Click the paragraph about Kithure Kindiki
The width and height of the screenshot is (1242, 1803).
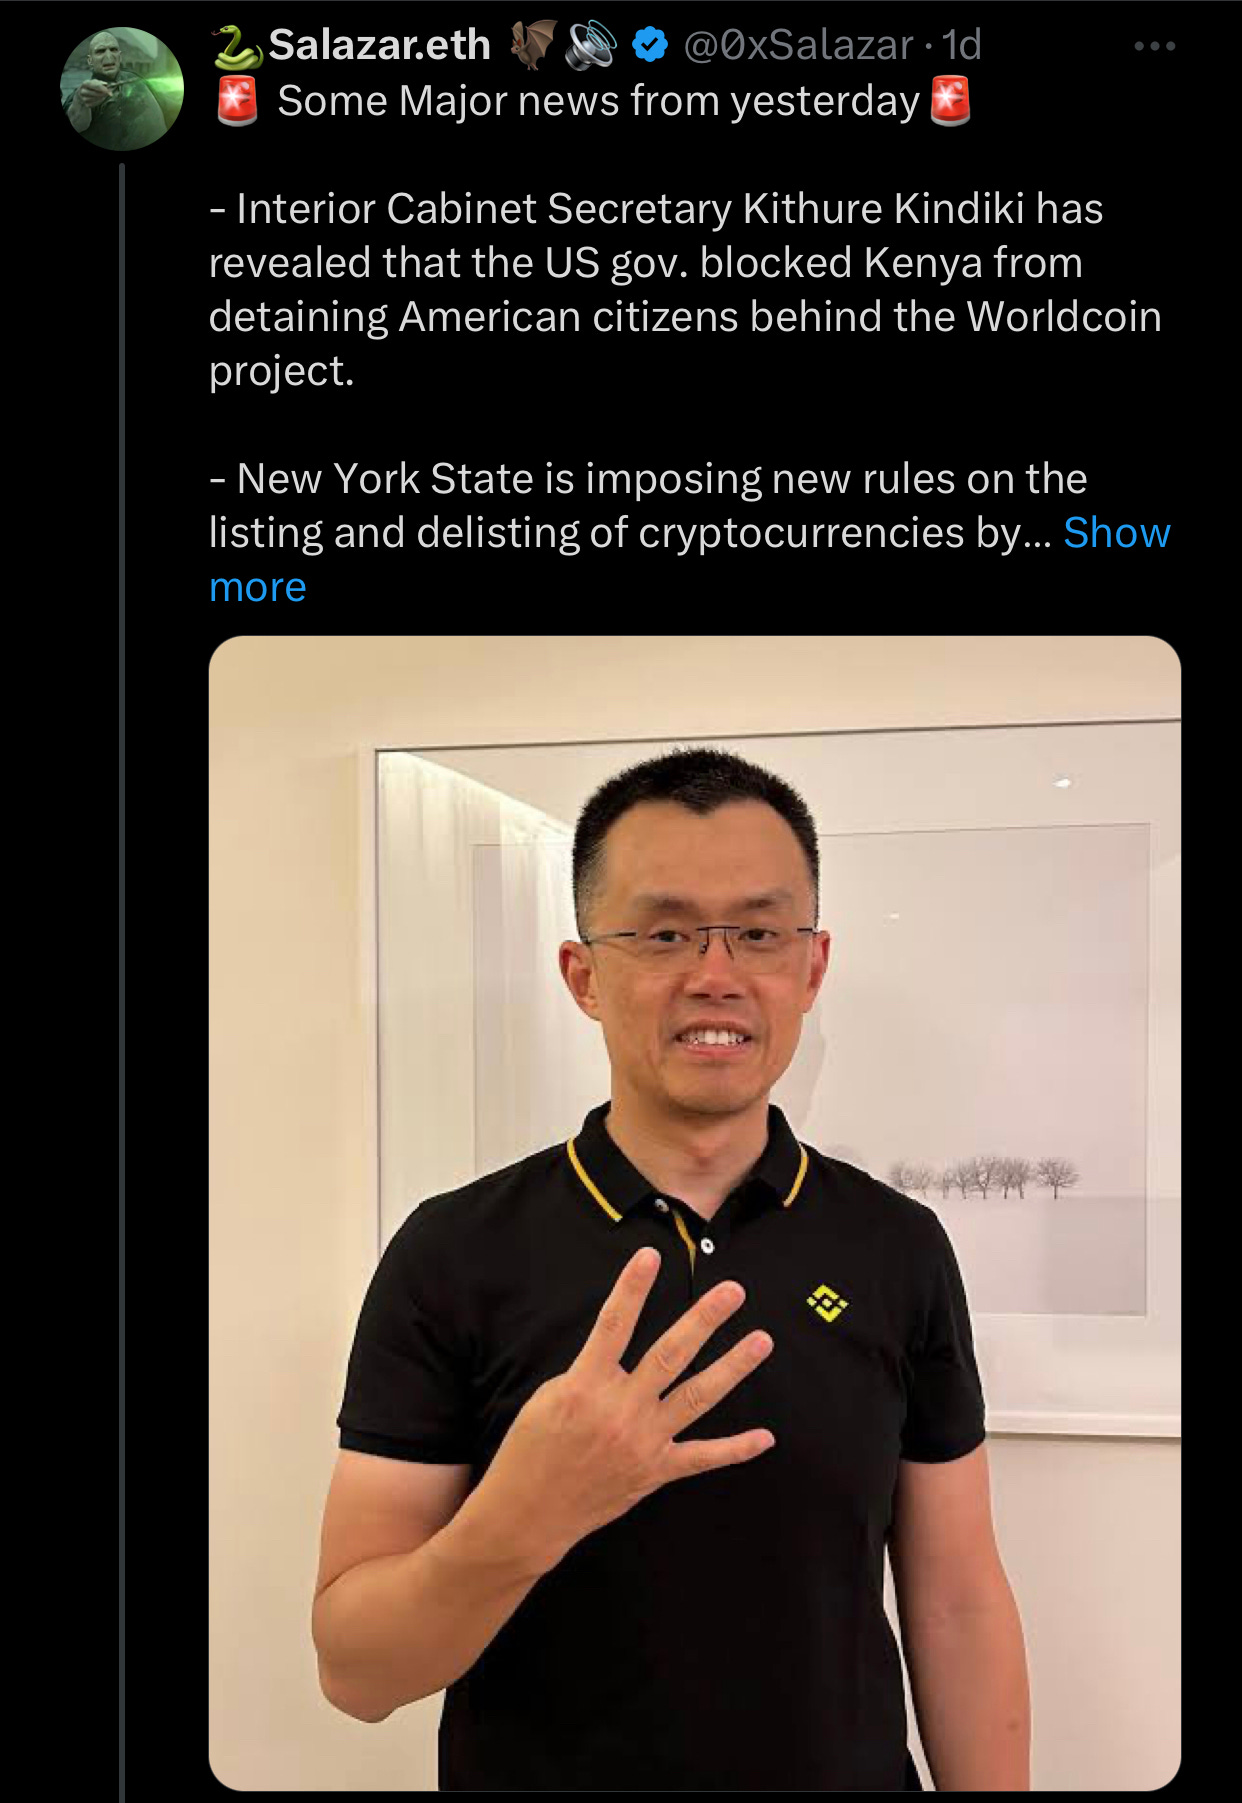685,290
